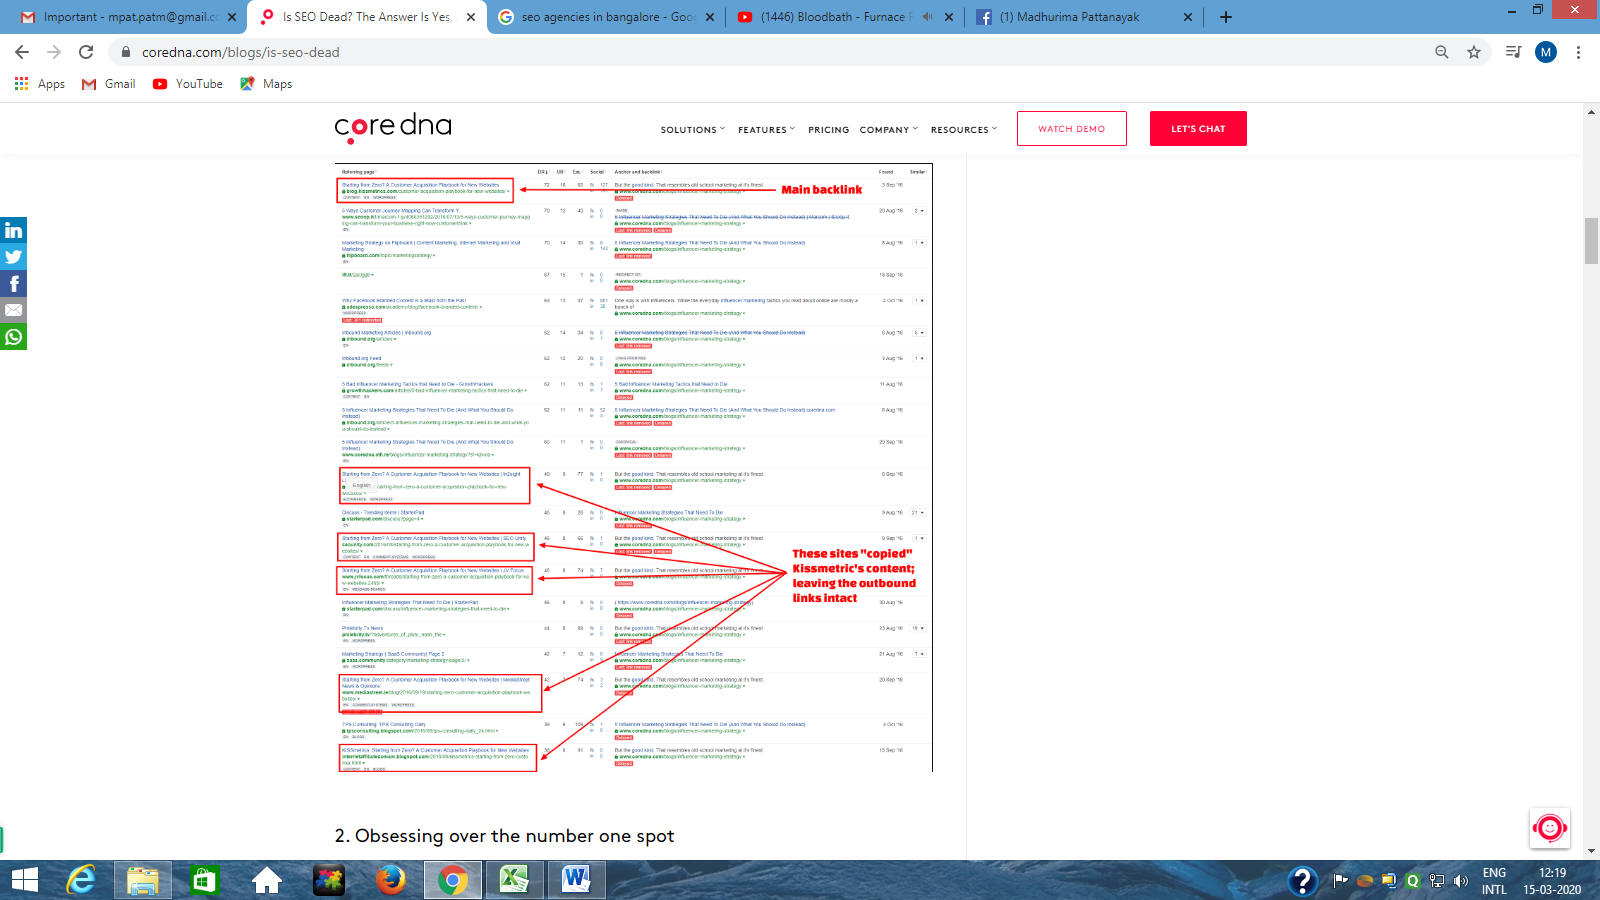The image size is (1600, 900).
Task: Open Chrome's three-dot menu
Action: click(1578, 52)
